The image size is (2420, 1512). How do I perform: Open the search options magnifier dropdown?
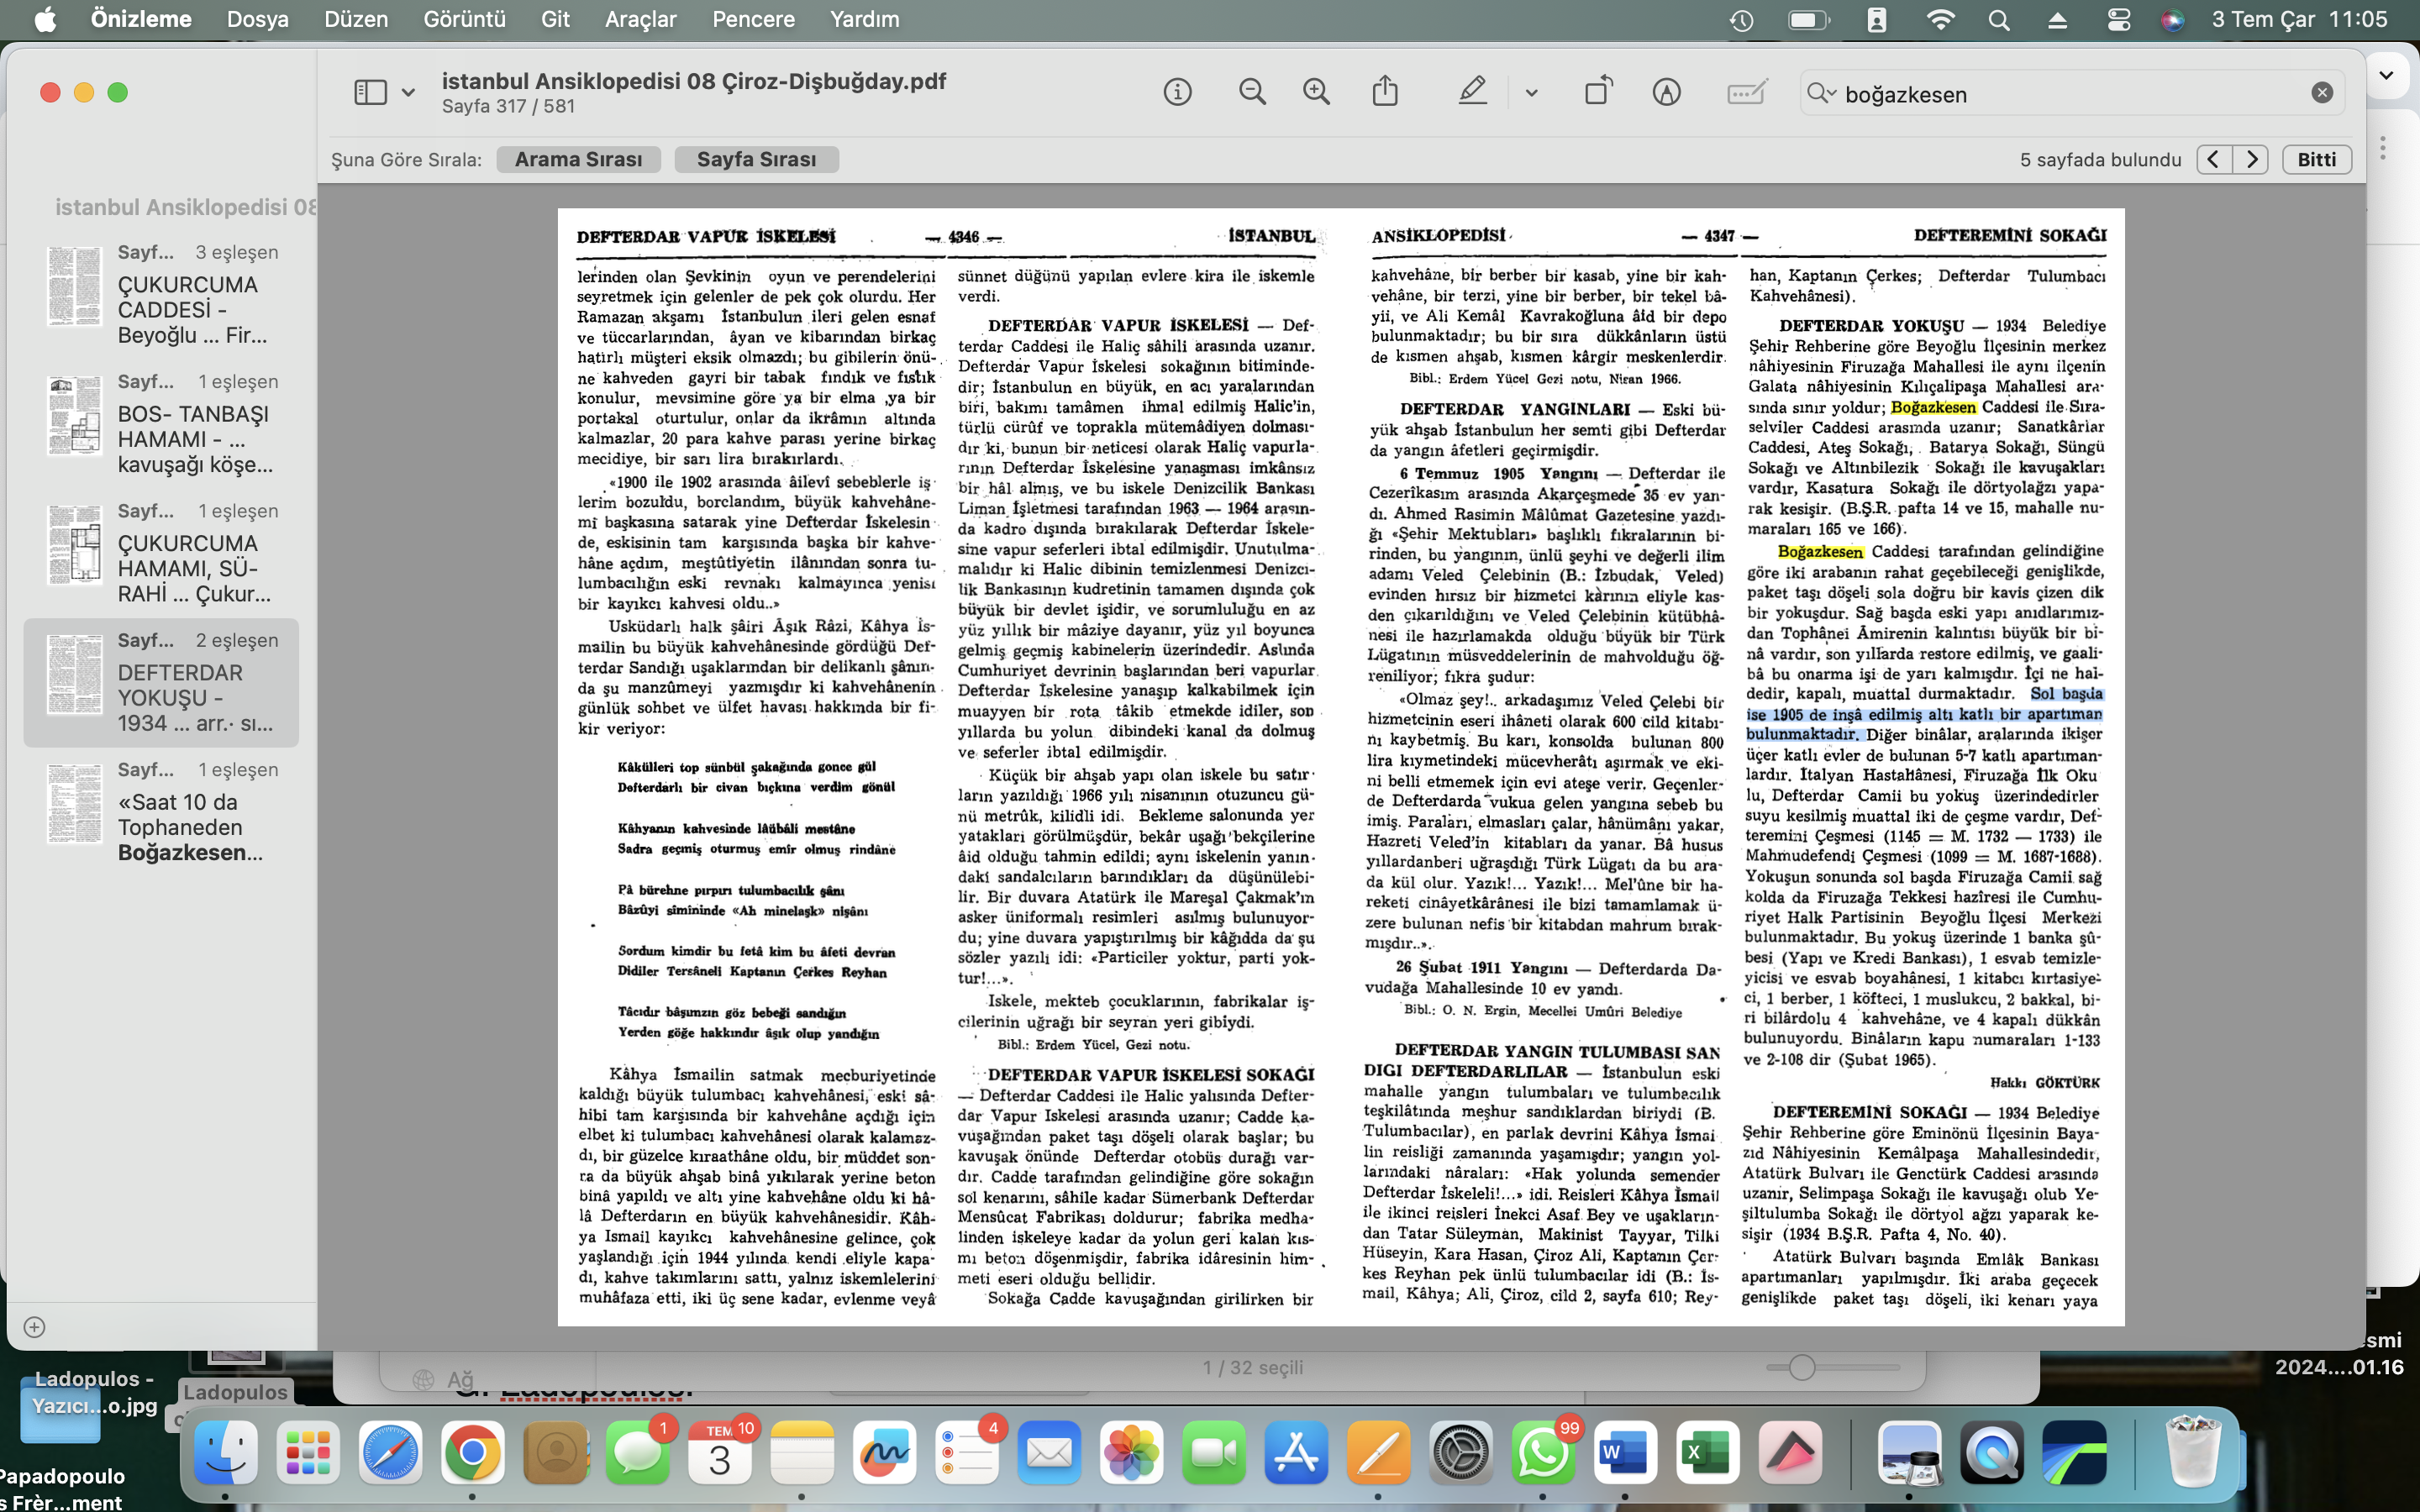[1821, 93]
